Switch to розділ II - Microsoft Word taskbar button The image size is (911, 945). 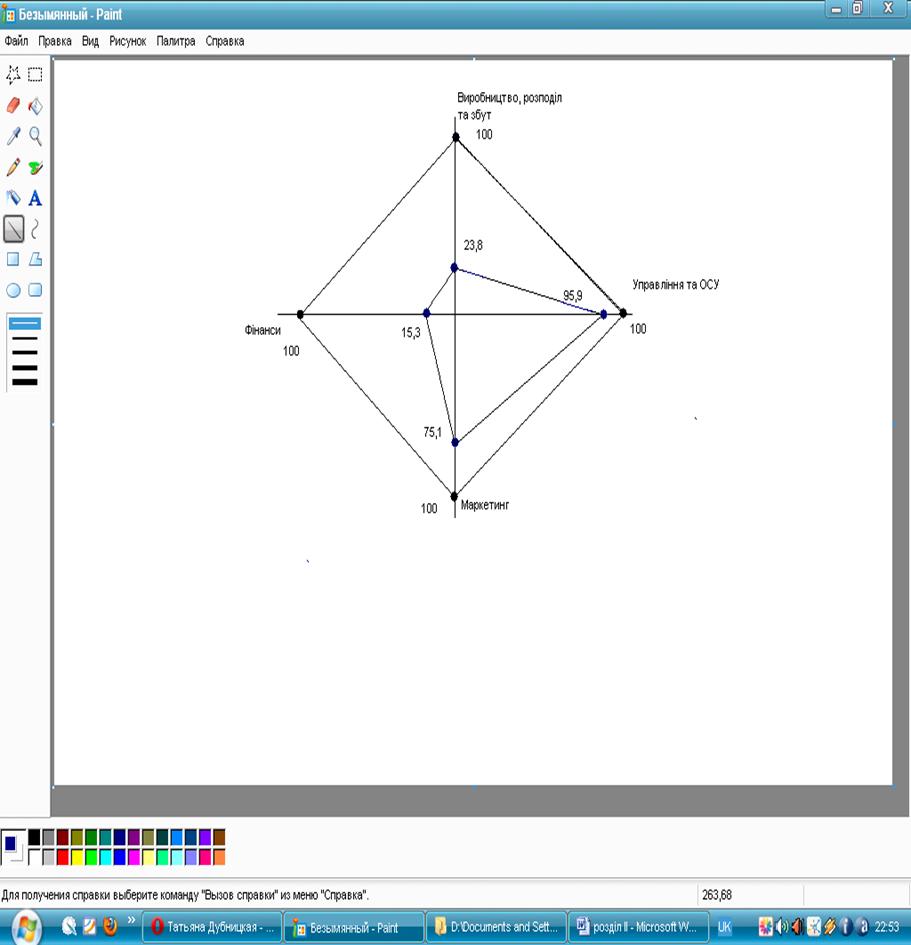tap(637, 927)
